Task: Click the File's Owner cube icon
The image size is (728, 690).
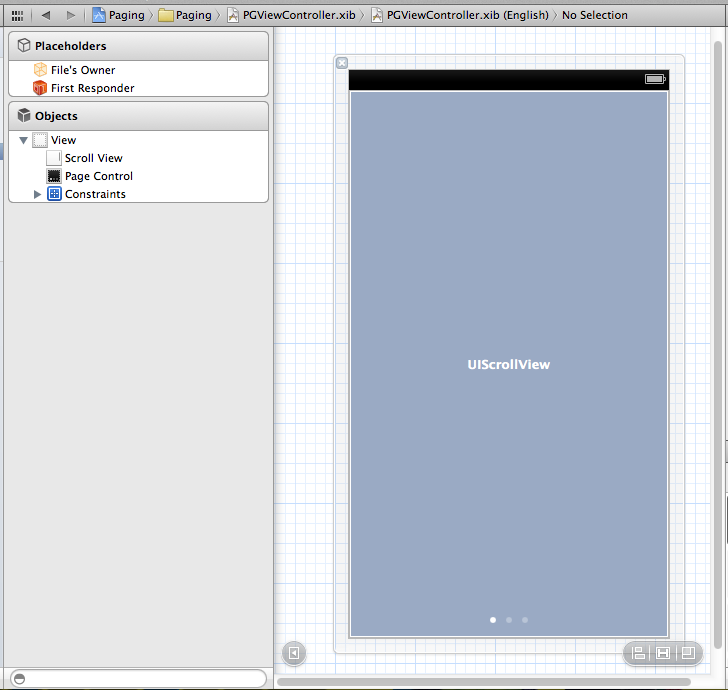Action: (40, 70)
